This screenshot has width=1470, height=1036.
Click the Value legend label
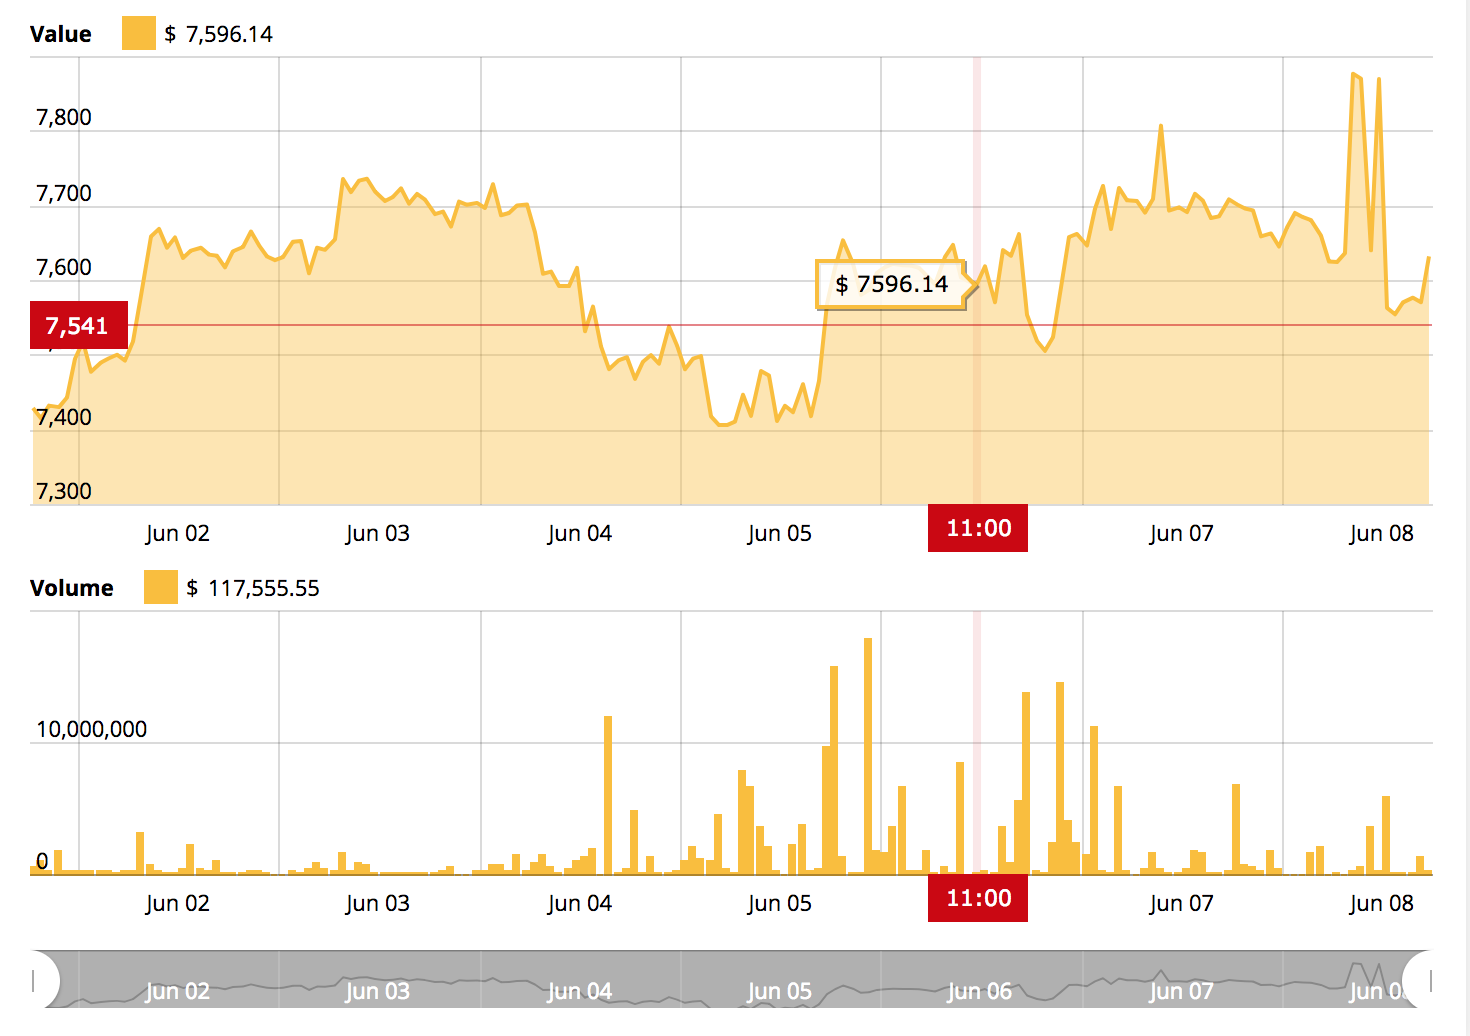pos(60,33)
